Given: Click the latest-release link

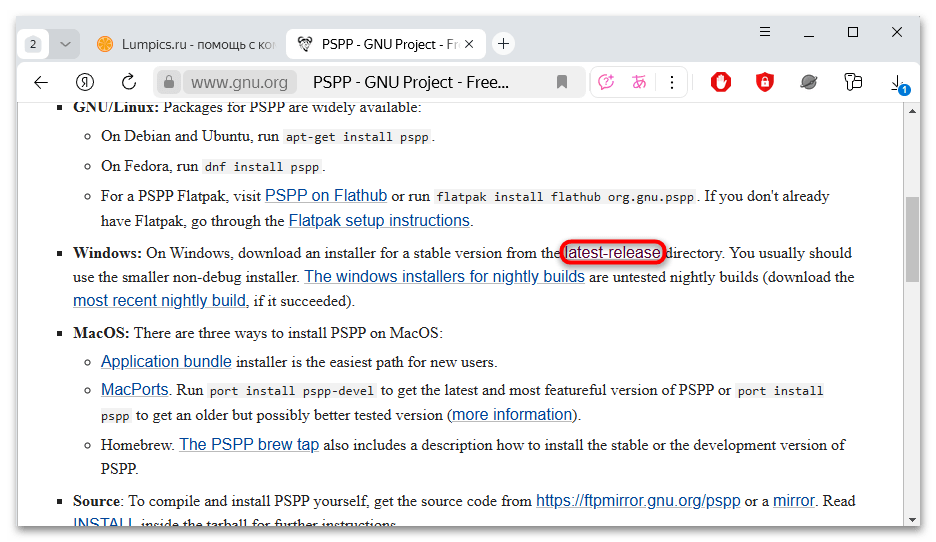Looking at the screenshot, I should tap(613, 253).
